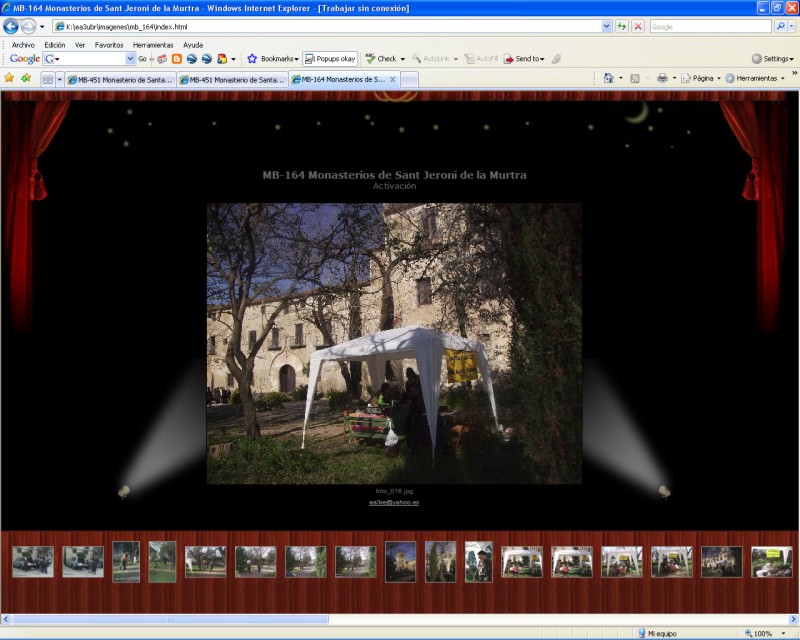Open the Send to dropdown

524,59
